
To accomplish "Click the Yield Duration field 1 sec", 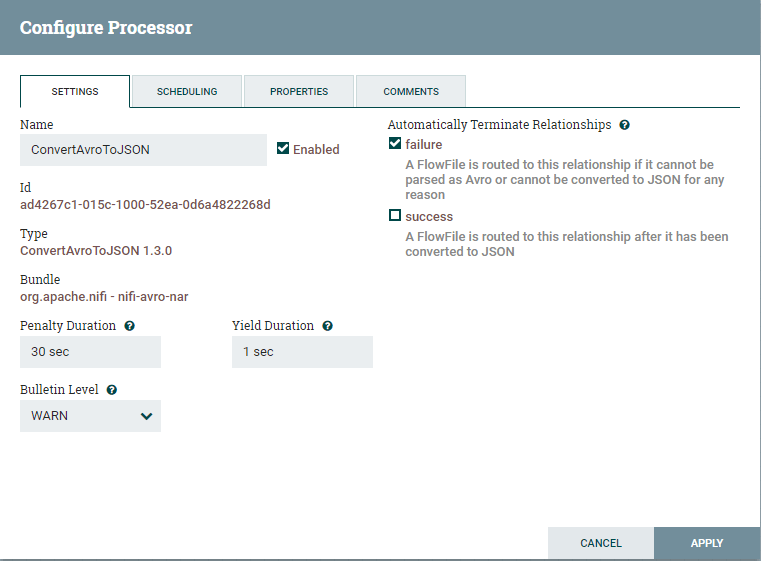I will 302,352.
